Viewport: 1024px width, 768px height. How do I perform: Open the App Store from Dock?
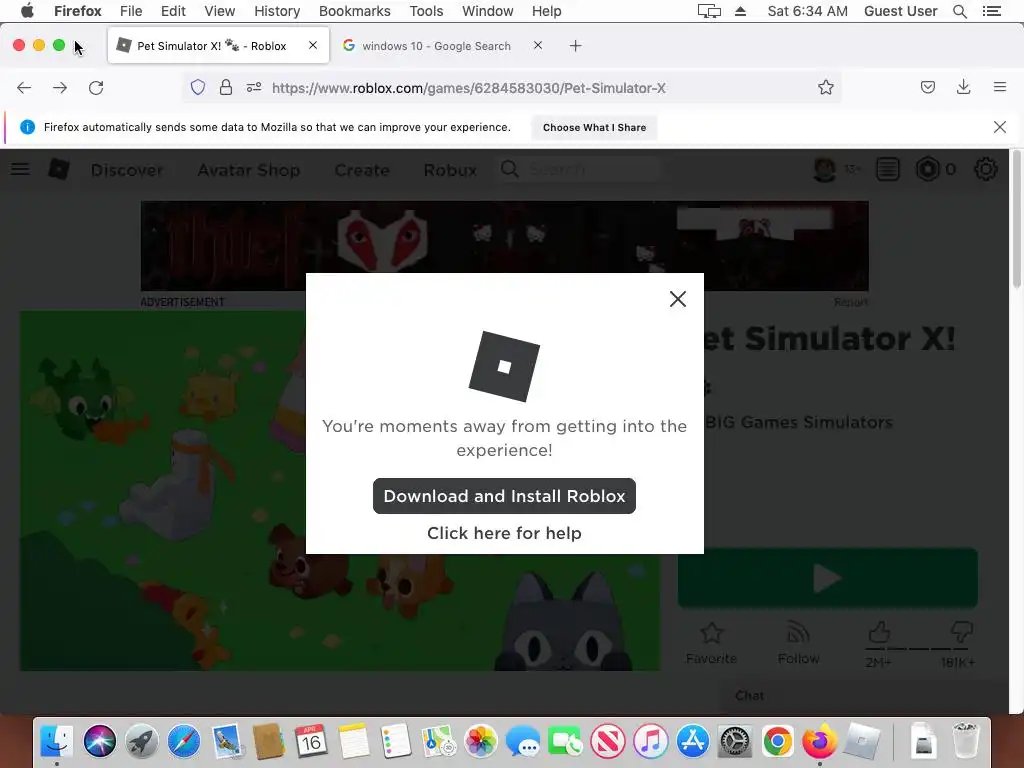point(693,742)
